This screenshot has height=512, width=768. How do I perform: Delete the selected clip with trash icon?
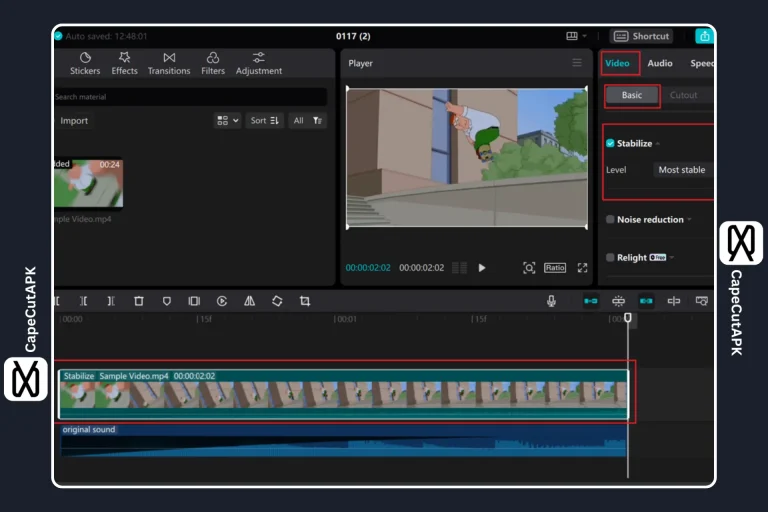[x=139, y=301]
